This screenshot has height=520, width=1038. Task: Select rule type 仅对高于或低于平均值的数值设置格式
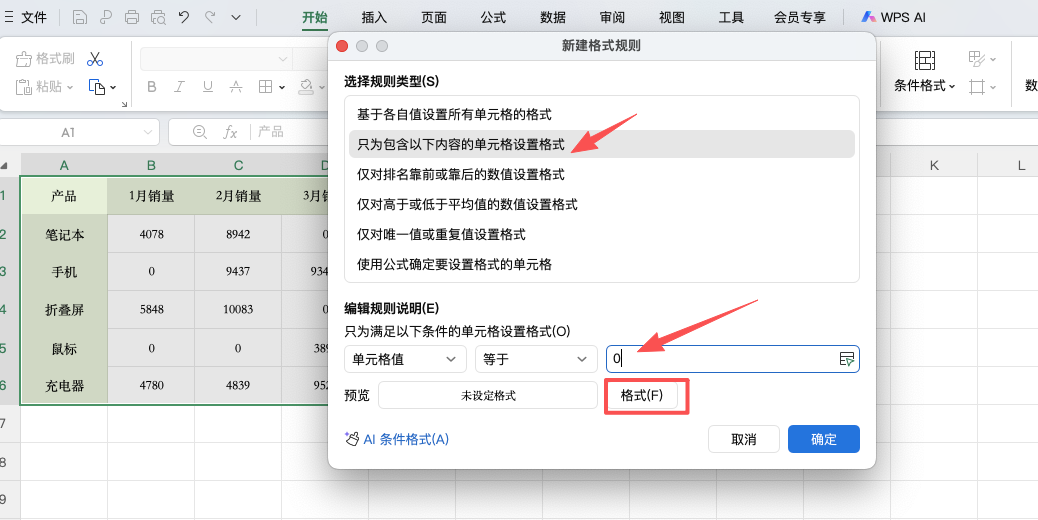click(602, 204)
